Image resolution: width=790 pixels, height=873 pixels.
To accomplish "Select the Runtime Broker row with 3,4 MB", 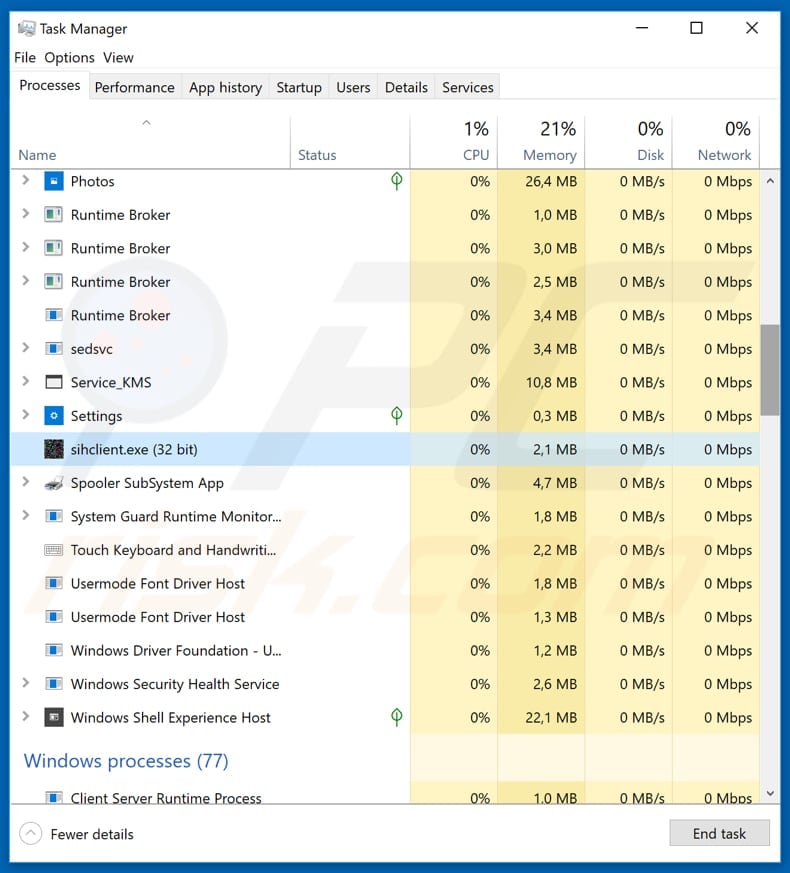I will (x=385, y=316).
